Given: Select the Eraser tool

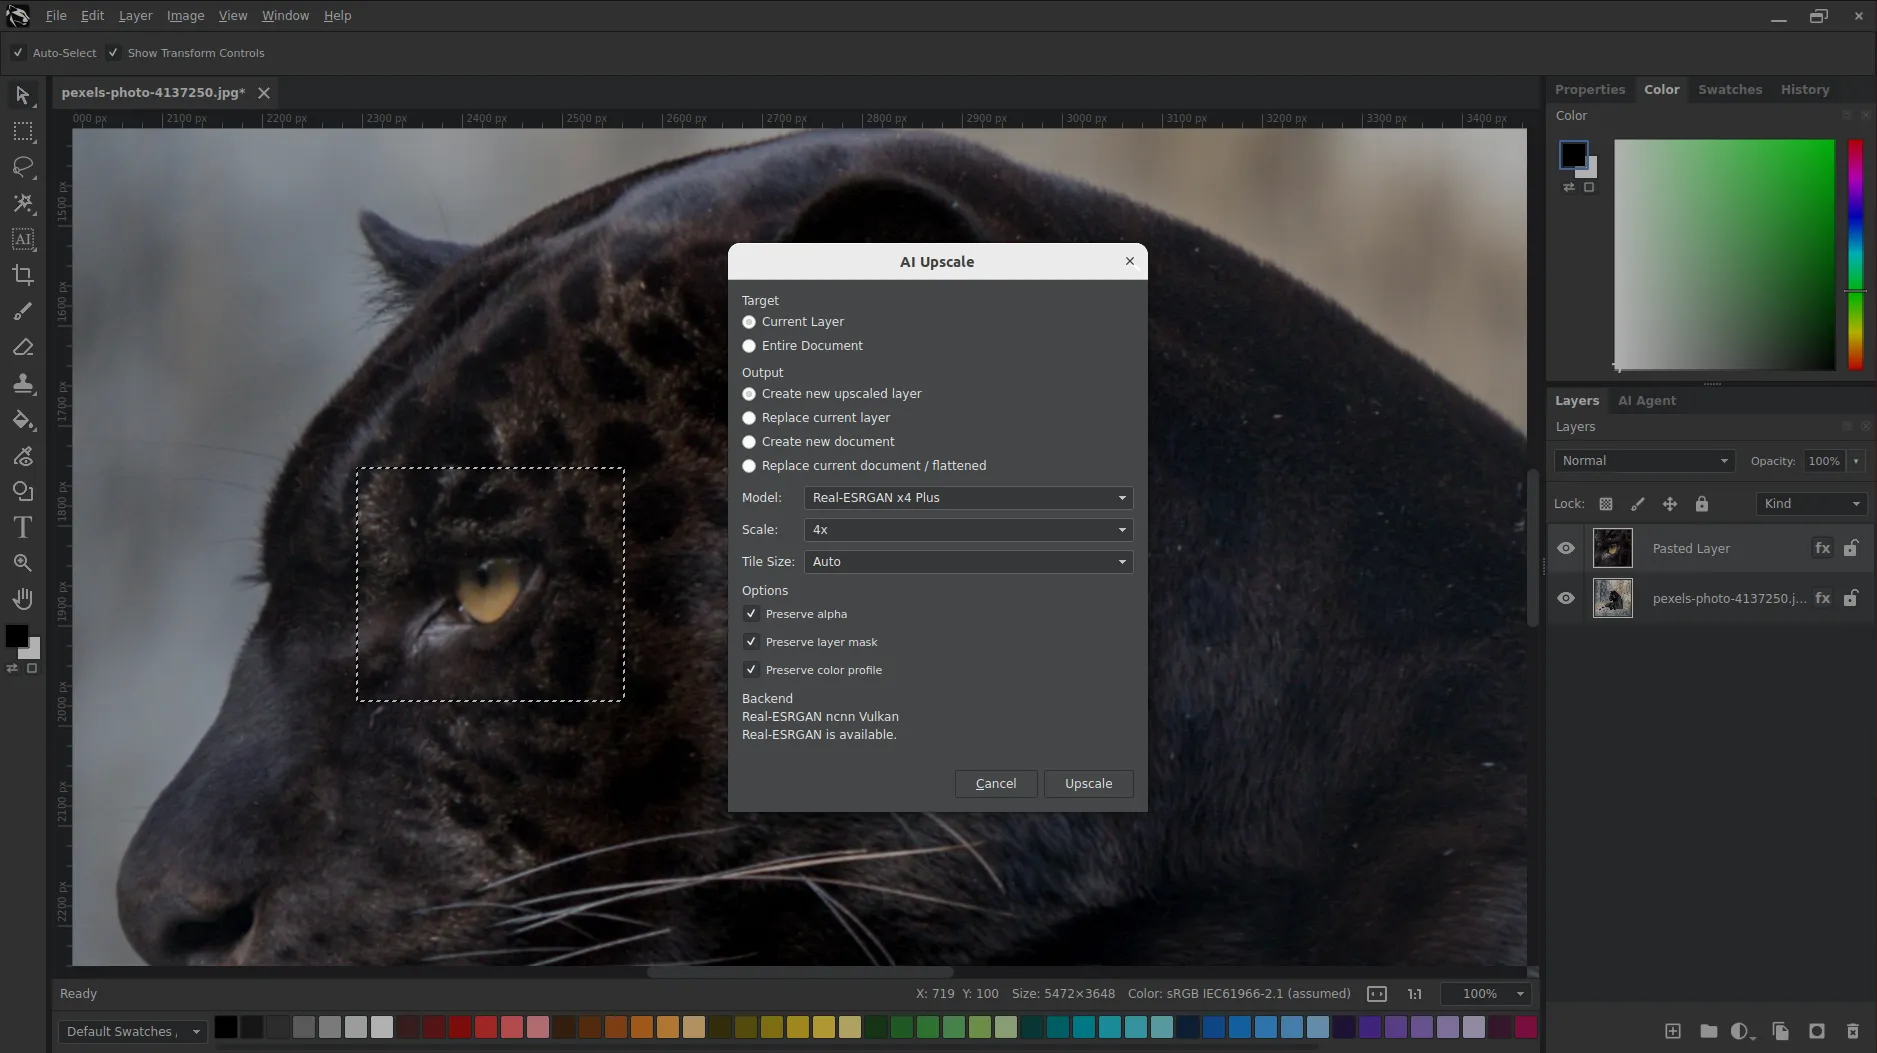Looking at the screenshot, I should 23,347.
